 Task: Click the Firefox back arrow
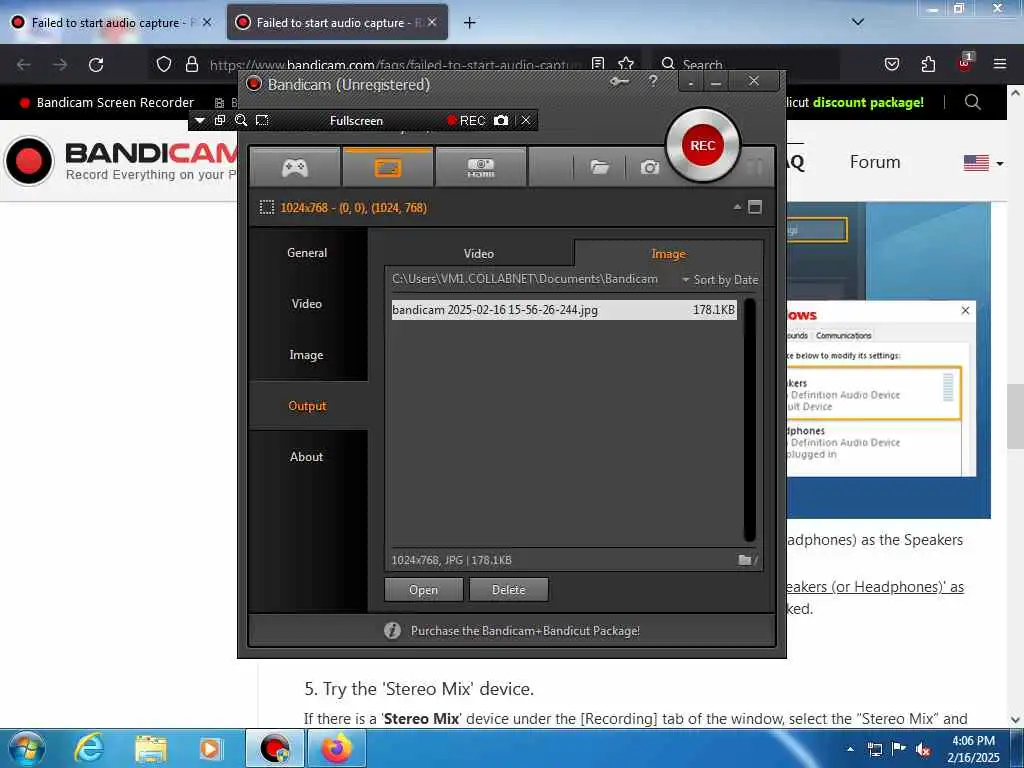coord(24,65)
